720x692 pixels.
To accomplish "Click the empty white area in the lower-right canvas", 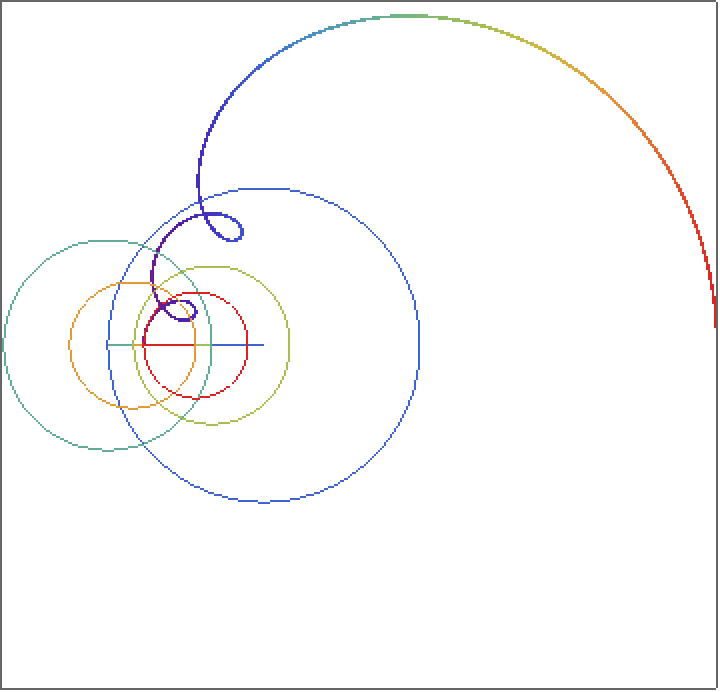I will click(x=560, y=580).
